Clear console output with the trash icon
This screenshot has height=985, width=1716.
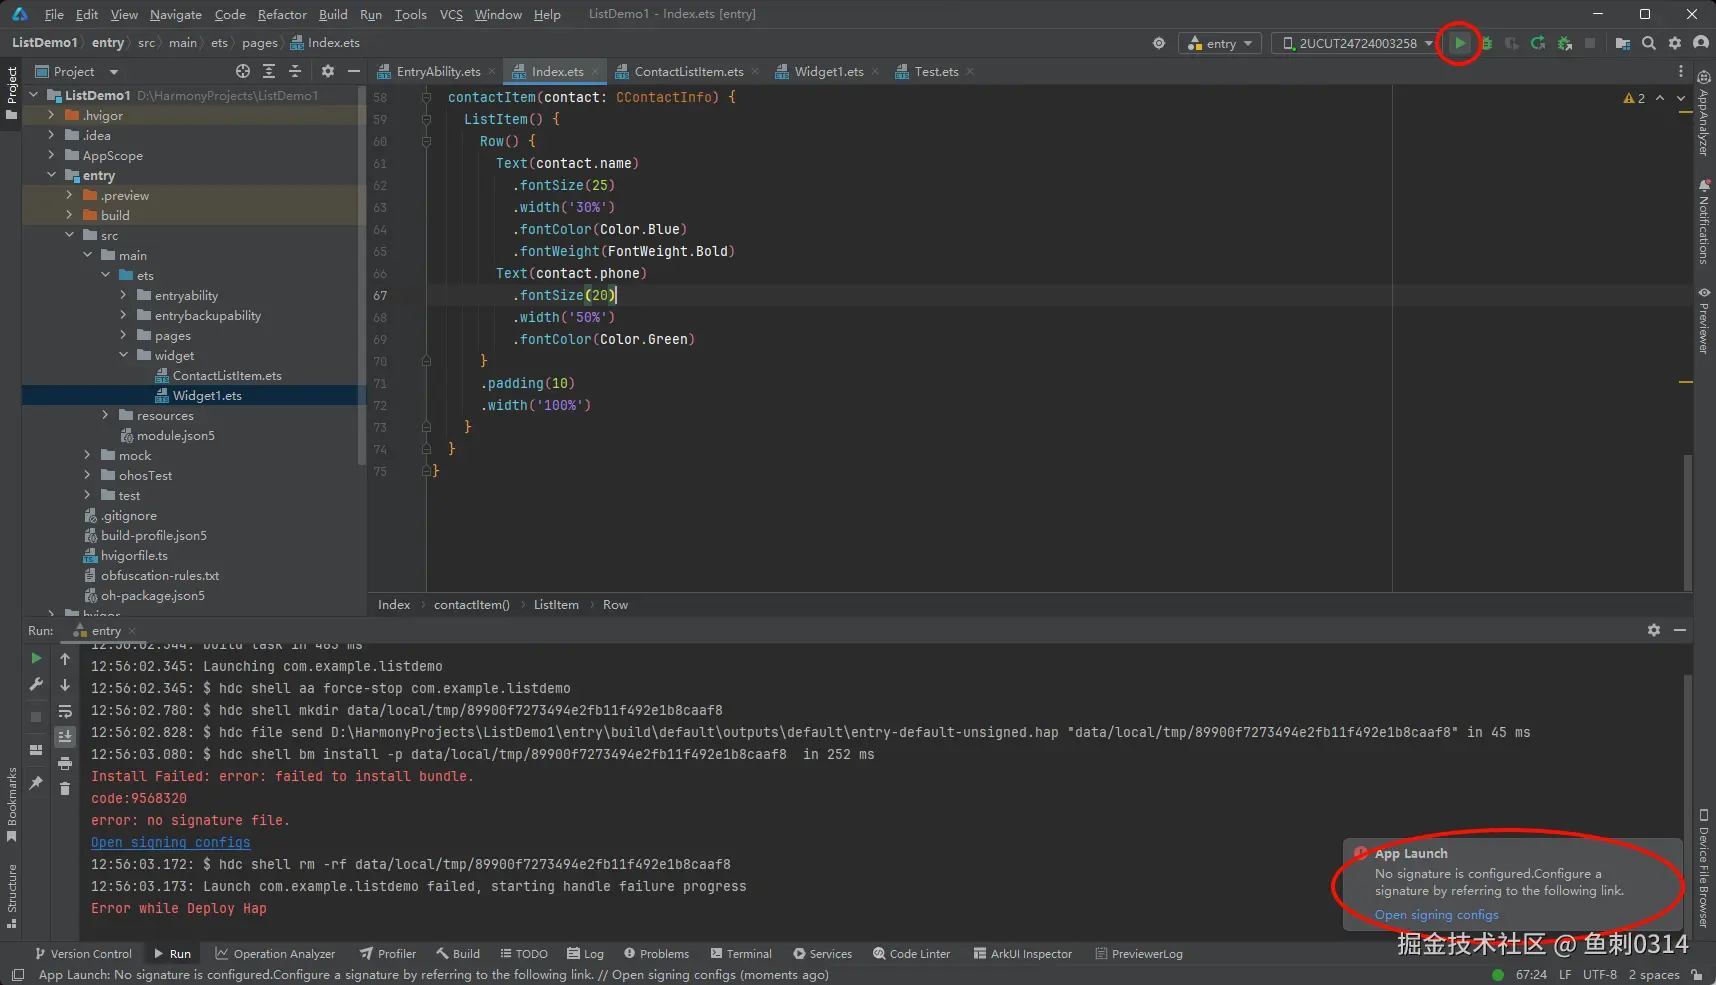click(x=65, y=789)
